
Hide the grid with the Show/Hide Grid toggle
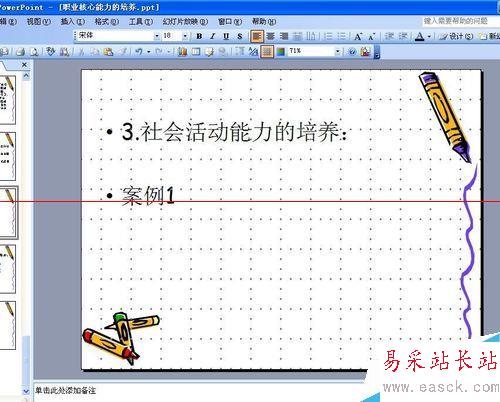point(267,52)
